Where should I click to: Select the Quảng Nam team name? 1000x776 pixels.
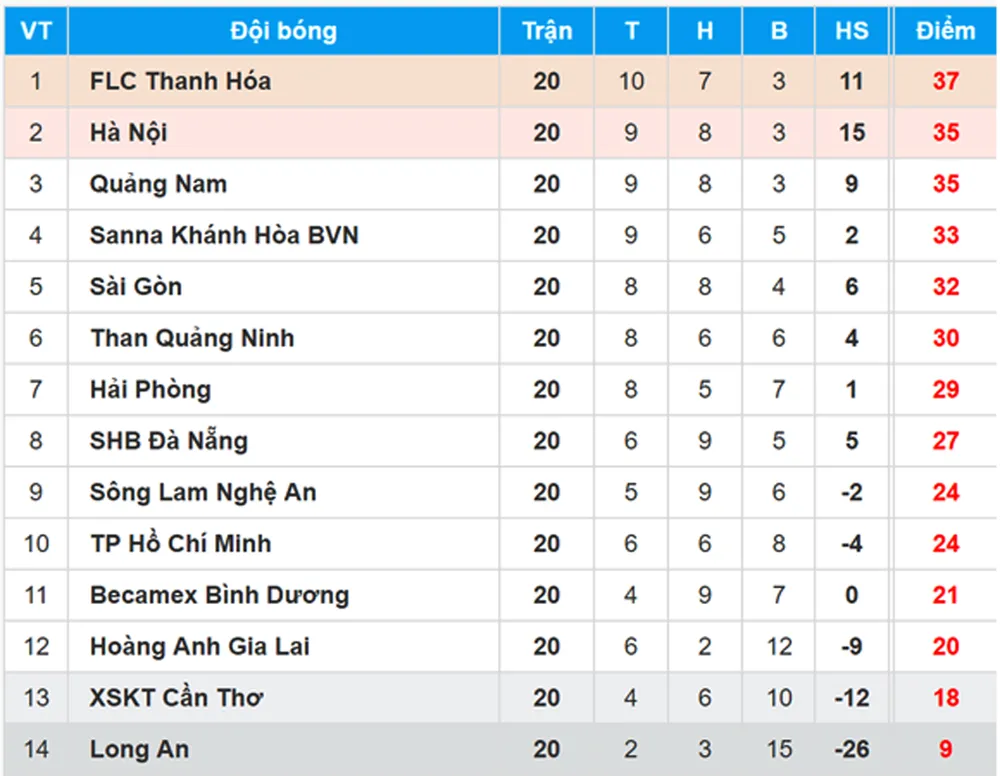pos(158,184)
